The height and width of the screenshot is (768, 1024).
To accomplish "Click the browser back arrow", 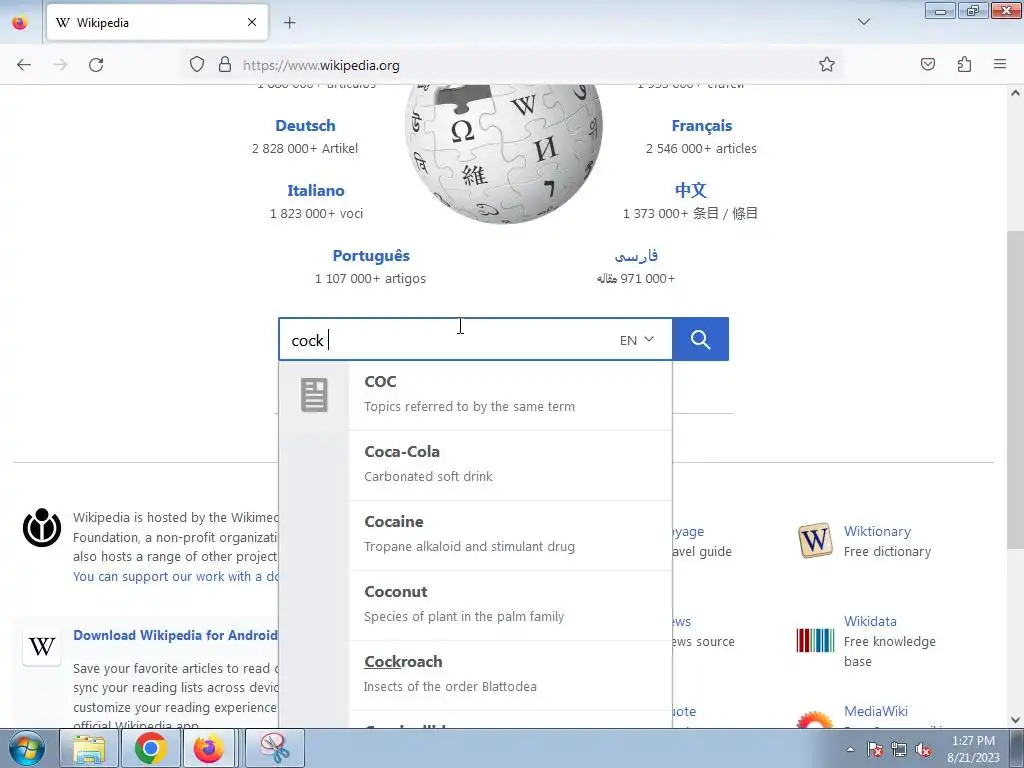I will pyautogui.click(x=24, y=65).
